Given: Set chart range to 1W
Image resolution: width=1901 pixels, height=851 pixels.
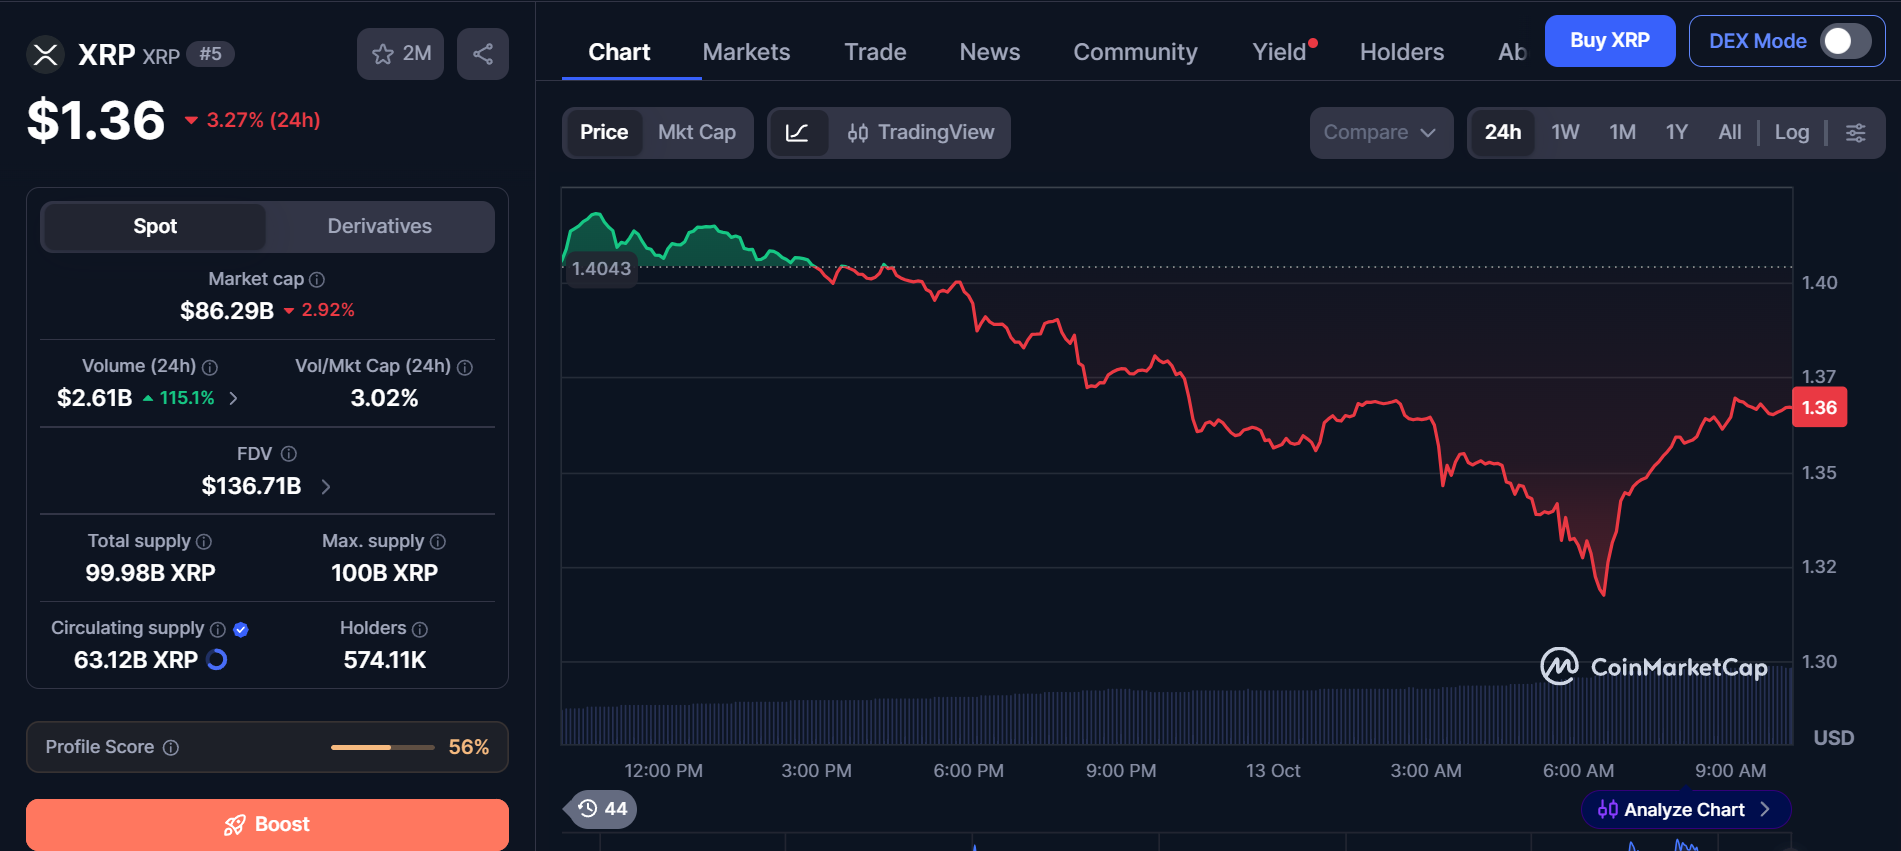Looking at the screenshot, I should tap(1565, 133).
